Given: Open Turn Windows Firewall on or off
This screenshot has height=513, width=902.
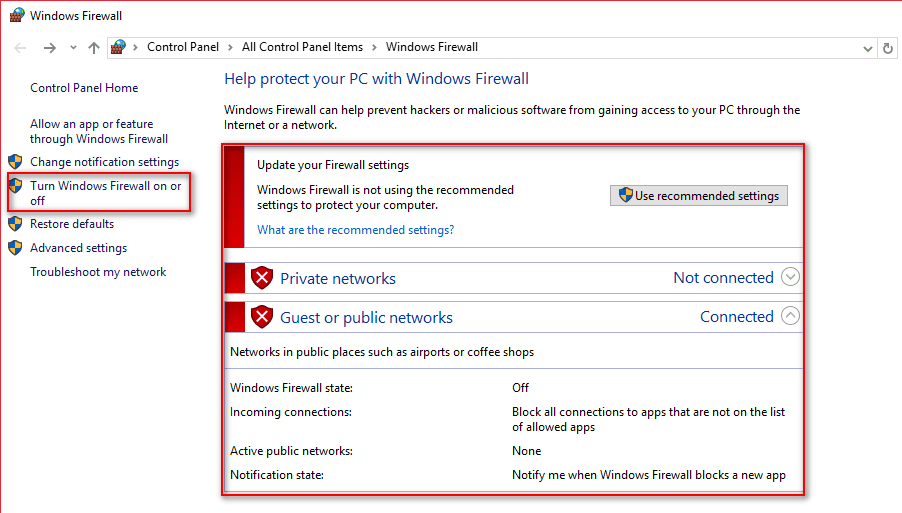Looking at the screenshot, I should pos(106,193).
